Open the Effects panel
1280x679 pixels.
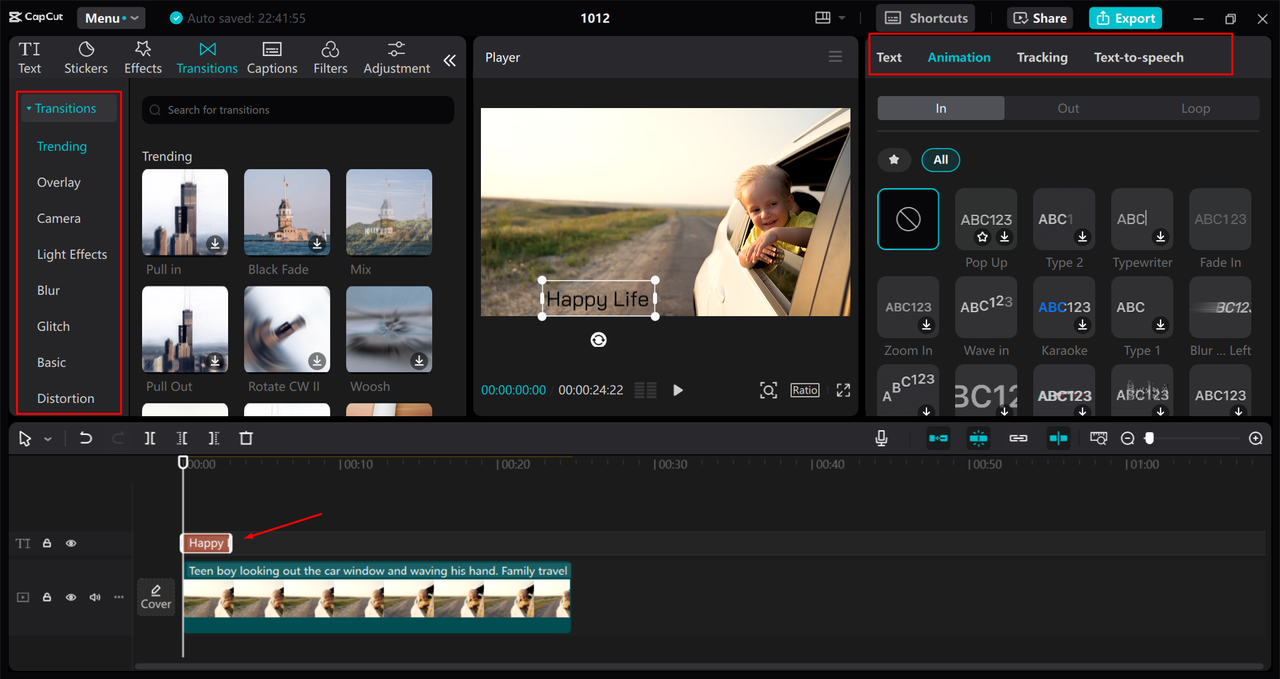coord(143,58)
